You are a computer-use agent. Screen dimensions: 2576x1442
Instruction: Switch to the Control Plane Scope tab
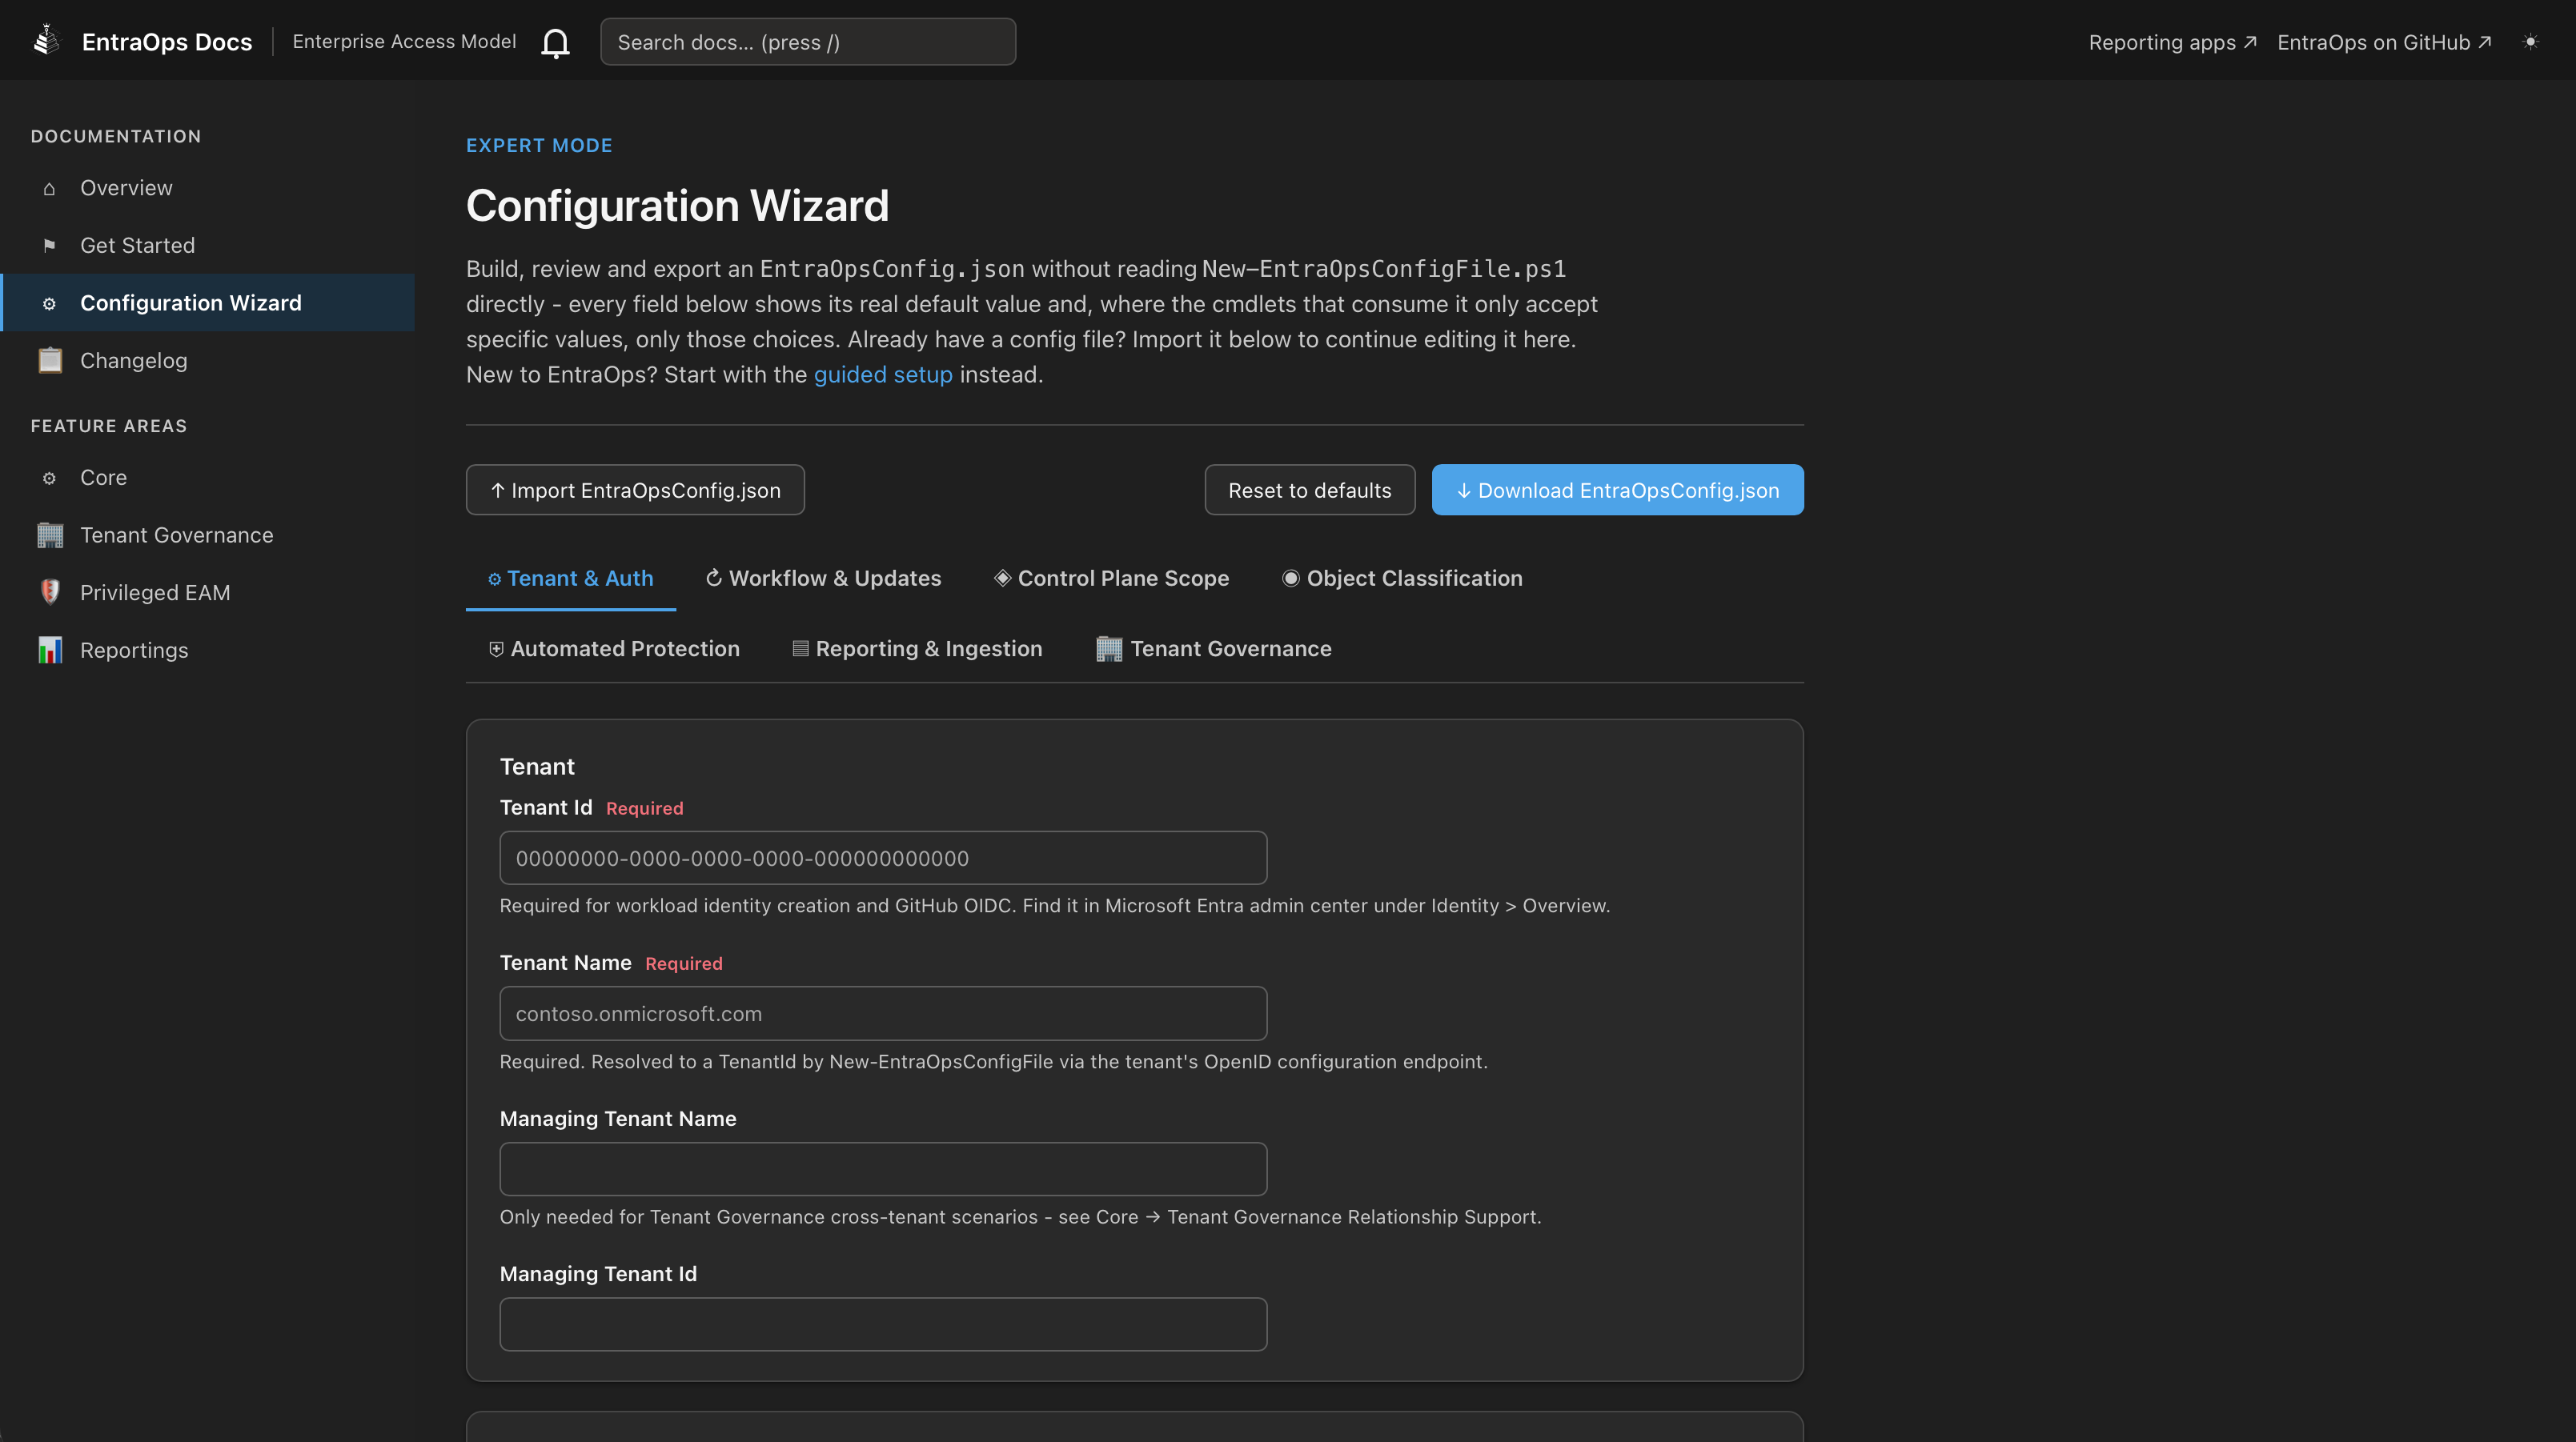tap(1112, 578)
